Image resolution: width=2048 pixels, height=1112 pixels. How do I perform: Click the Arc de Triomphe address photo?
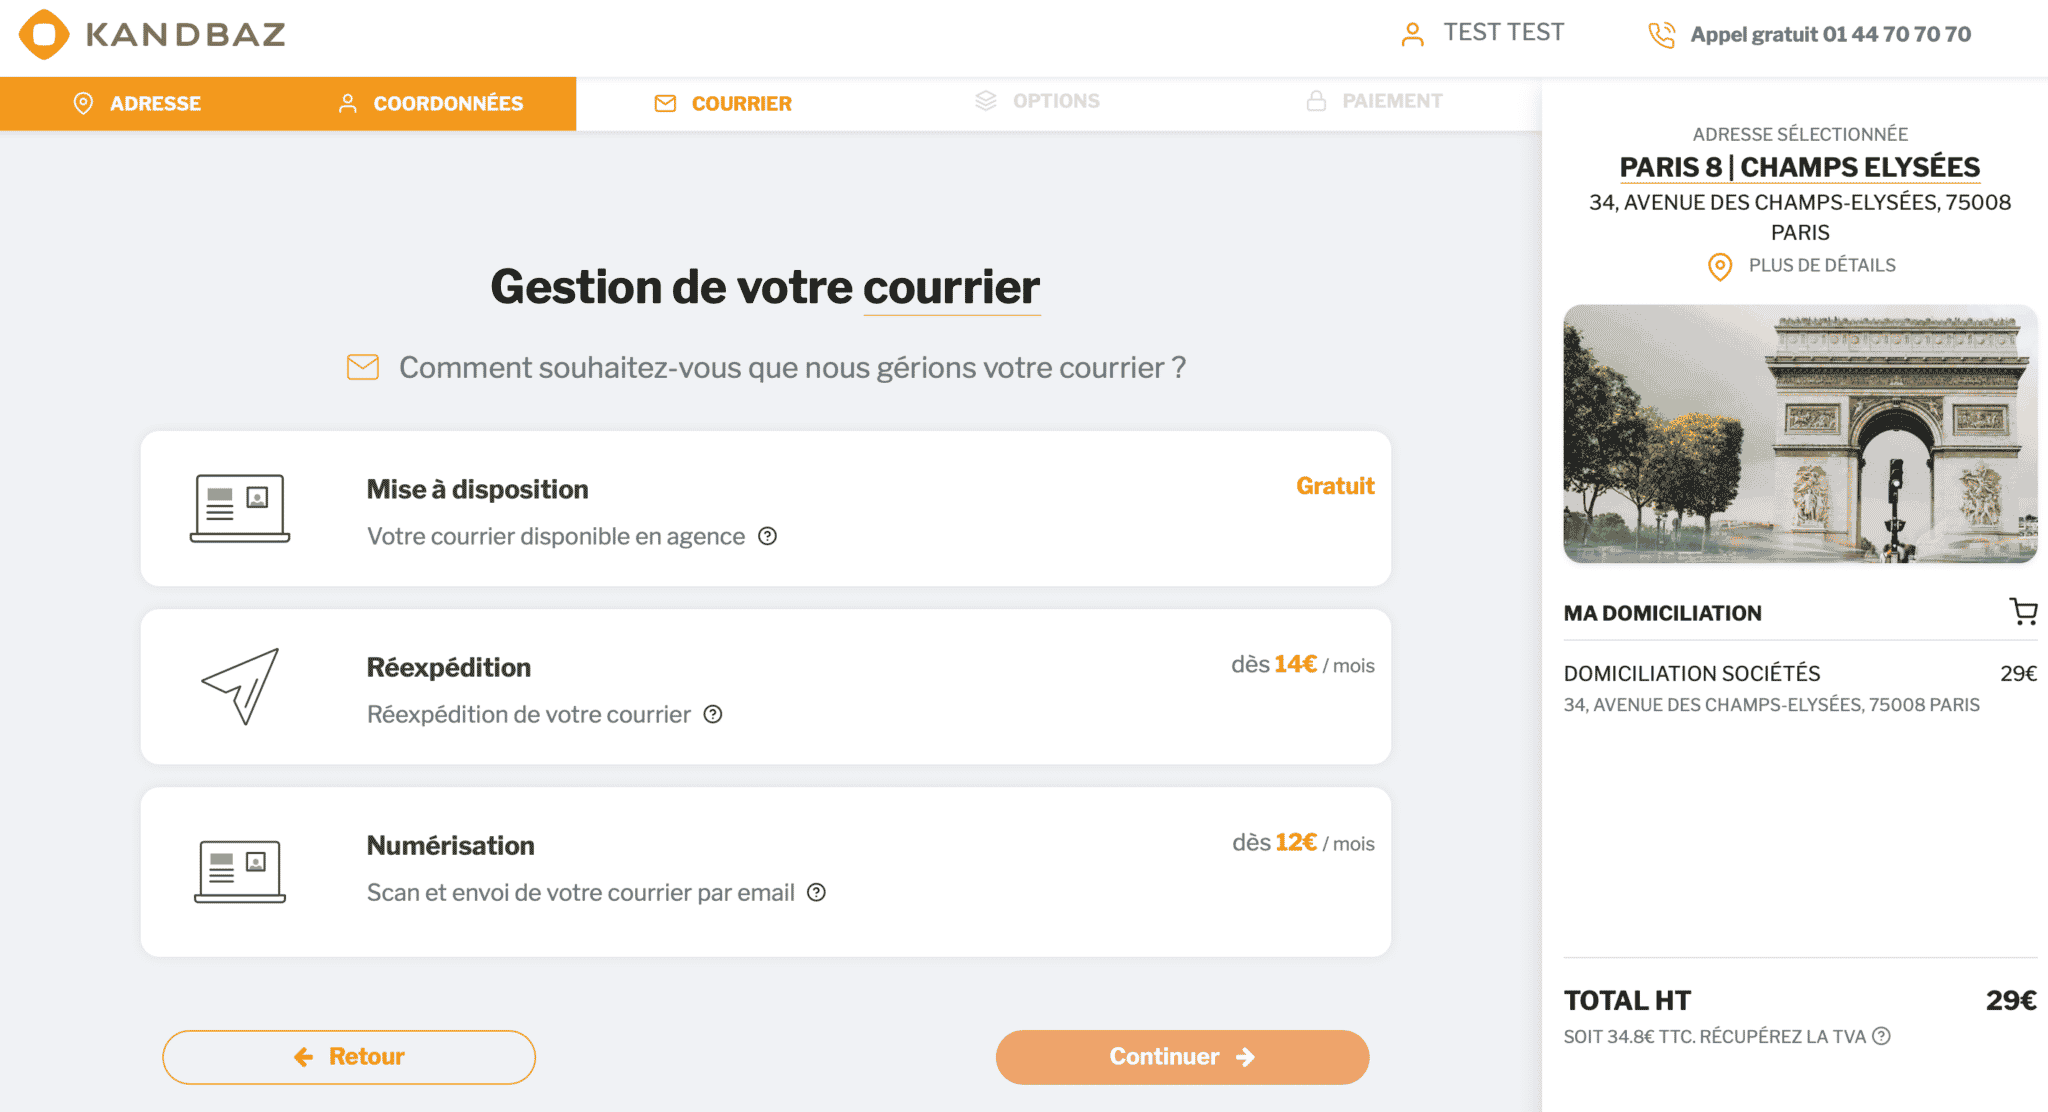(1800, 434)
